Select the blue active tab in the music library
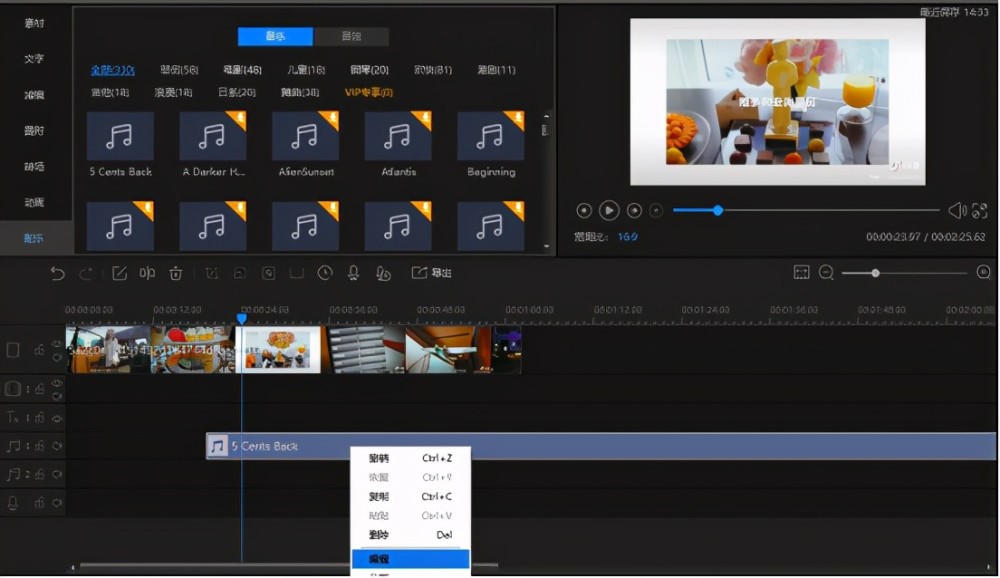1000x578 pixels. 276,36
